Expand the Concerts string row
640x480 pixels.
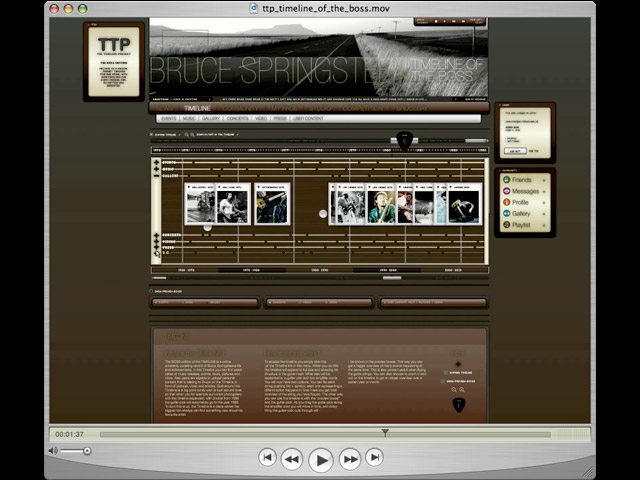click(x=156, y=236)
